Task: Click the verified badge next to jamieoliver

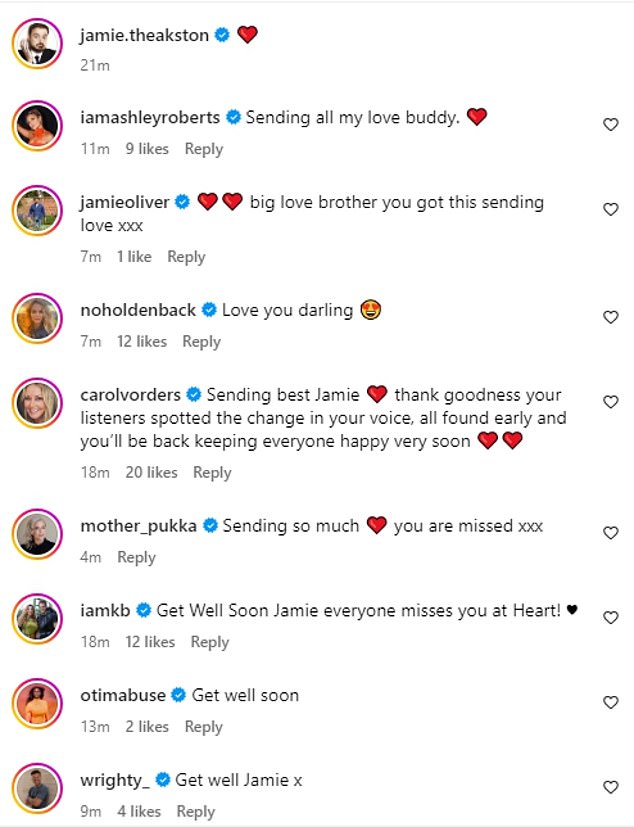Action: click(183, 202)
